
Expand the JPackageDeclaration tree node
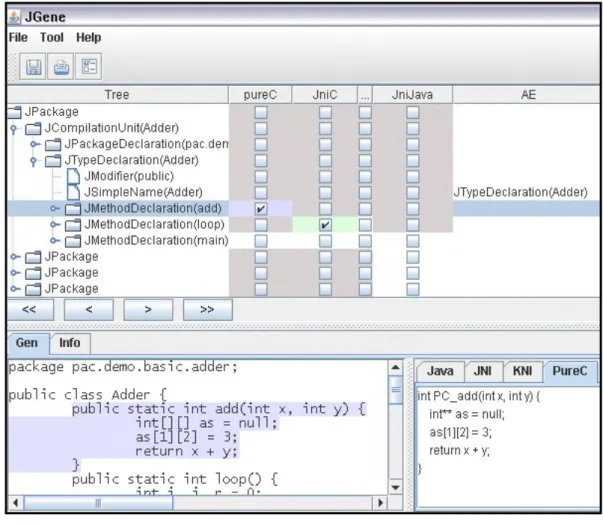[35, 144]
